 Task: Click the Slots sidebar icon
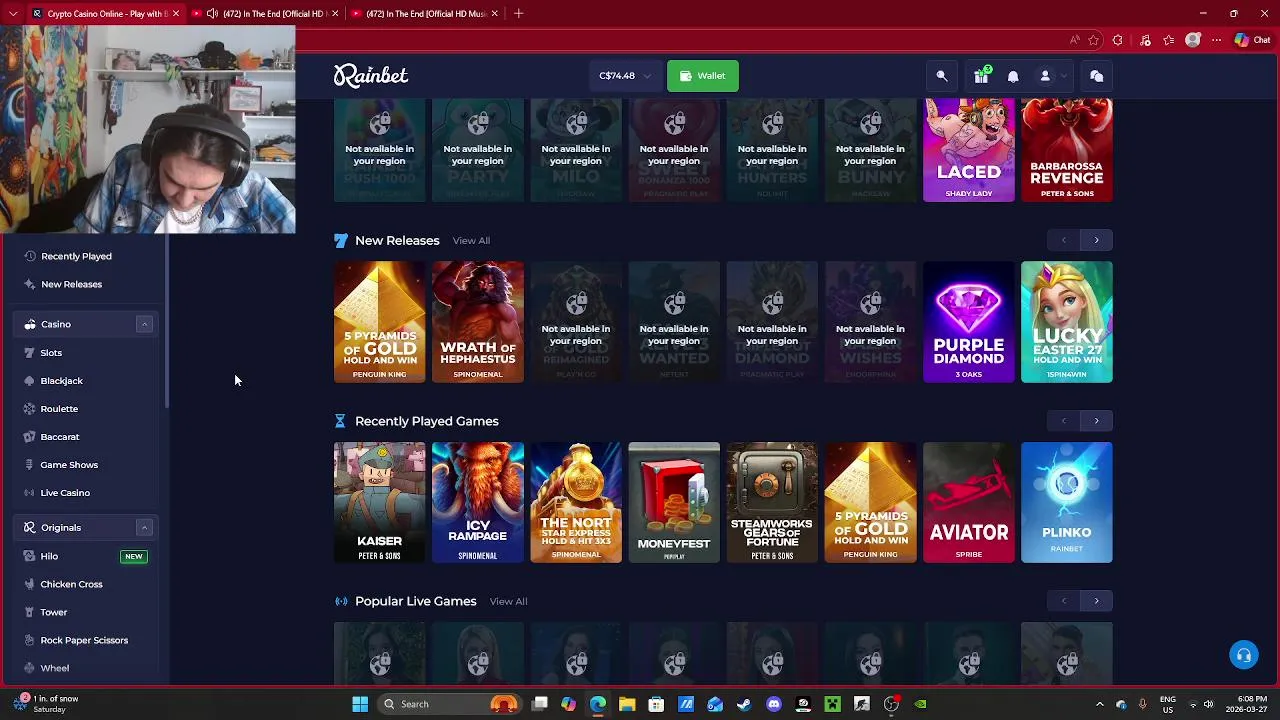pyautogui.click(x=30, y=352)
